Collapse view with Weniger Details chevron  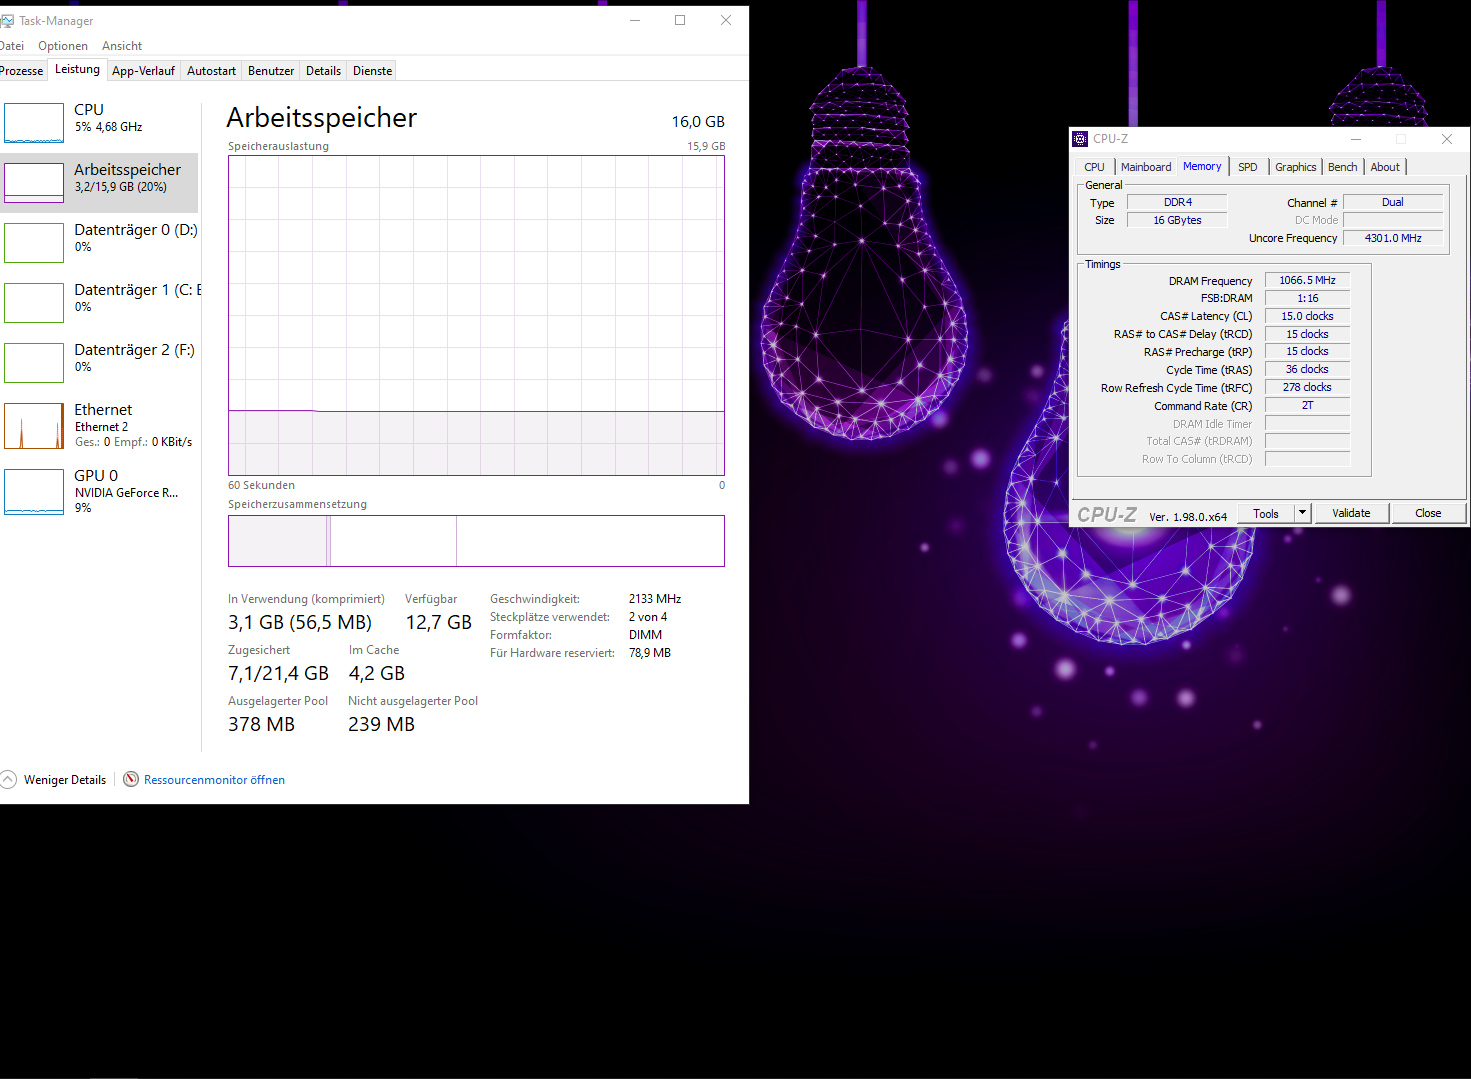9,779
